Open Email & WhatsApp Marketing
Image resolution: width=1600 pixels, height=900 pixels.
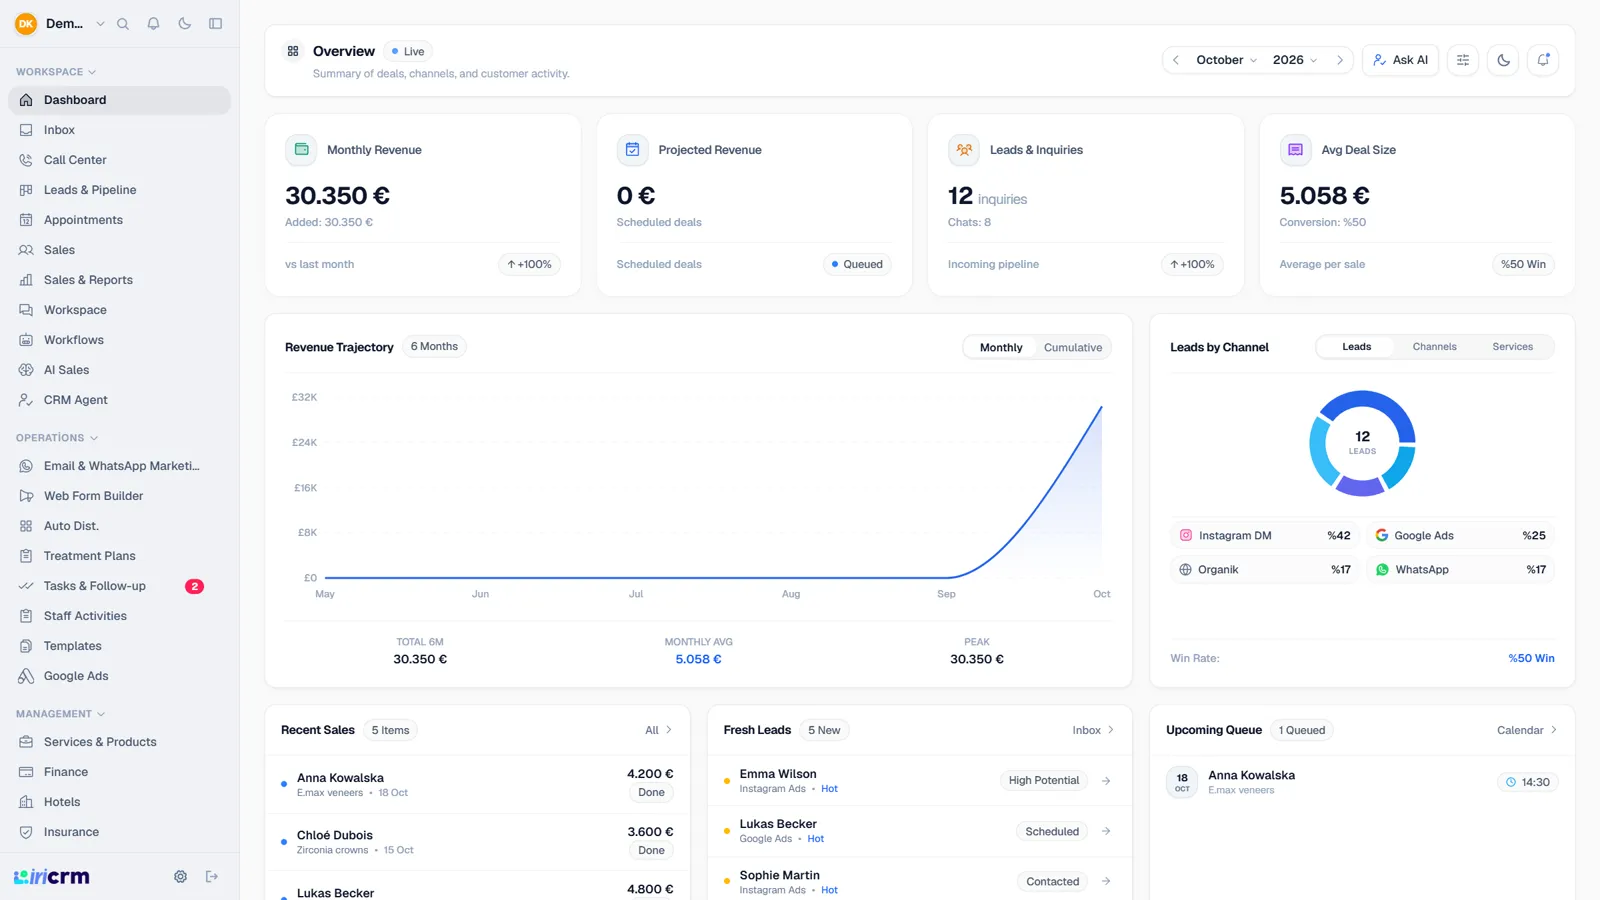[x=119, y=466]
